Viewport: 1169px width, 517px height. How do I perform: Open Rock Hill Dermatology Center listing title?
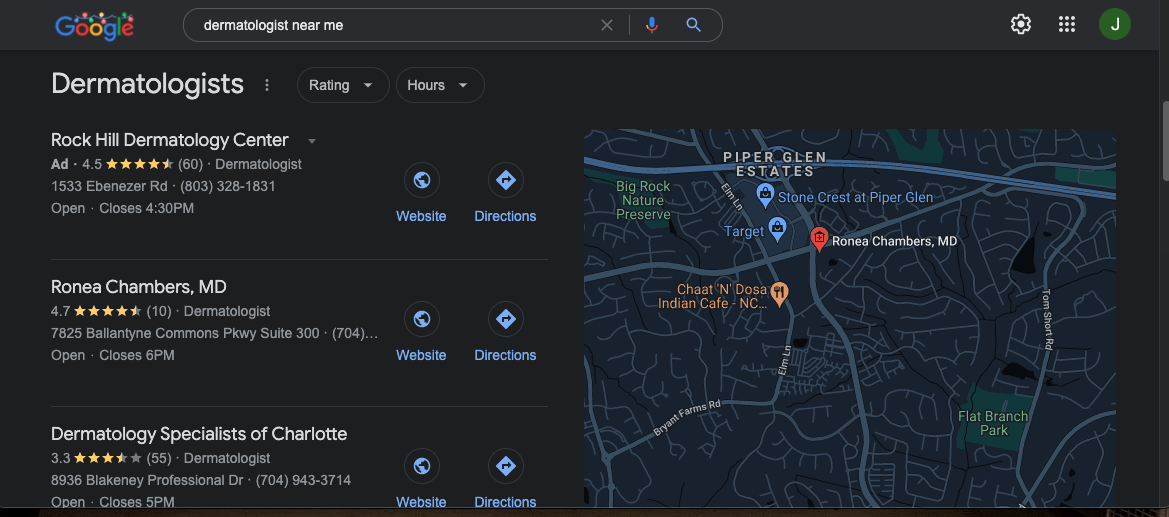(170, 140)
